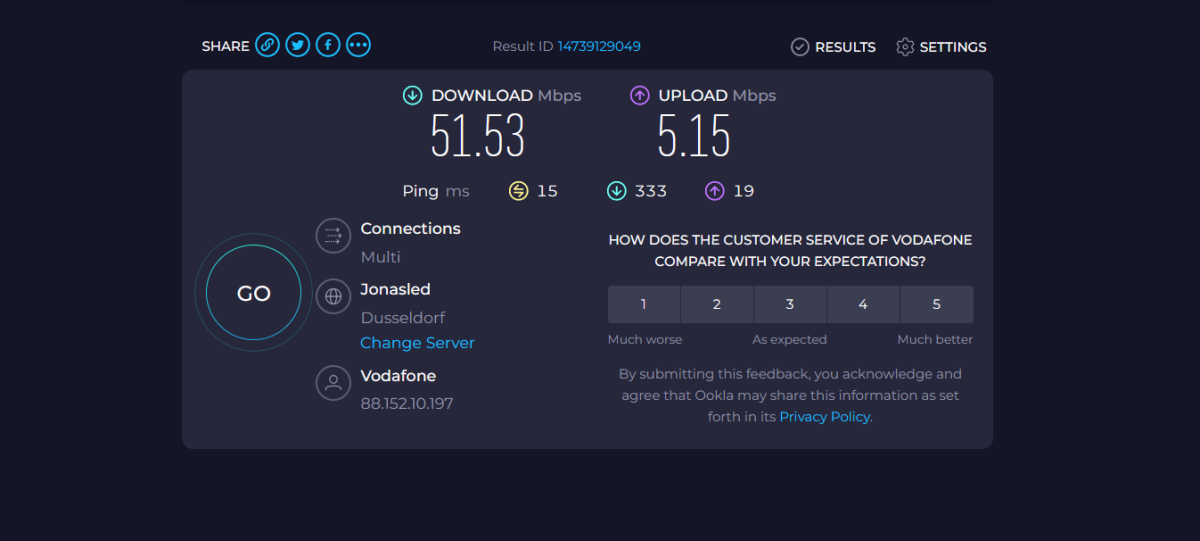Open the Result ID 14739129049 link

(x=599, y=46)
